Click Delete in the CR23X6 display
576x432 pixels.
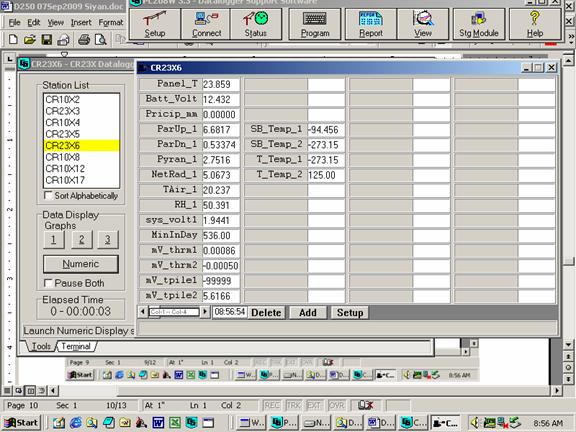click(266, 313)
